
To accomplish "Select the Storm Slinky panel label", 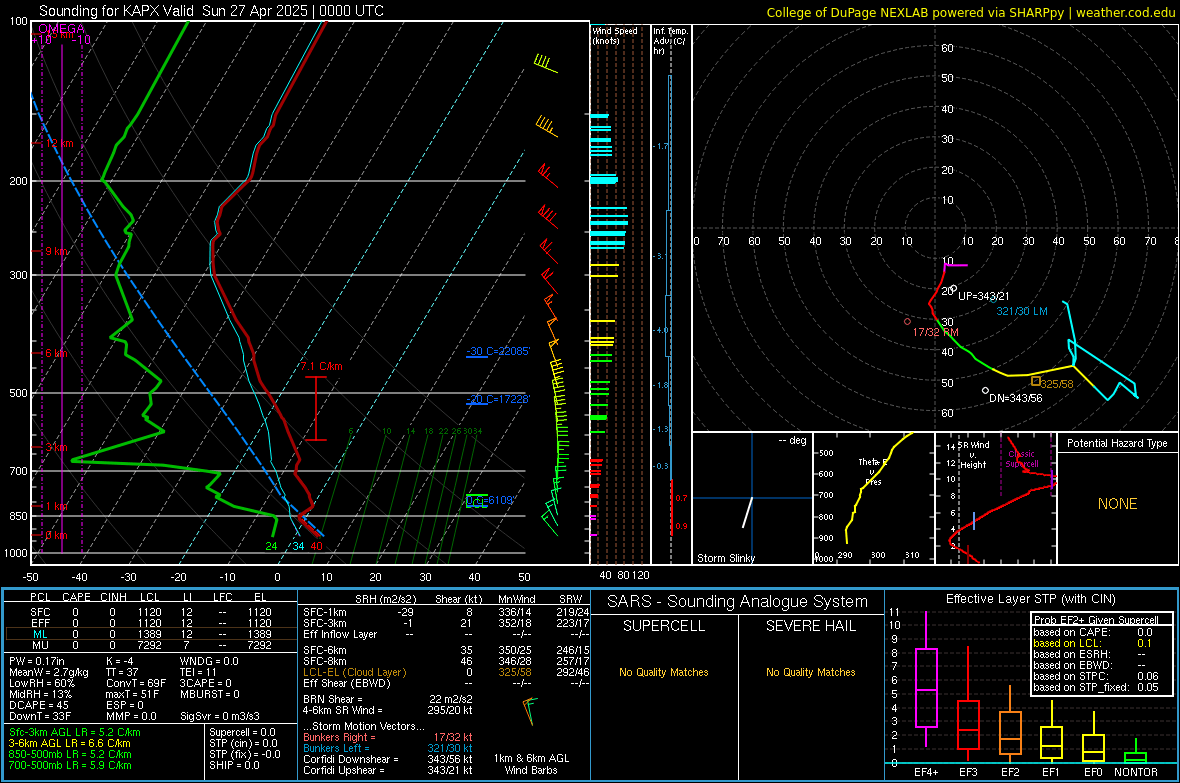I will click(725, 558).
